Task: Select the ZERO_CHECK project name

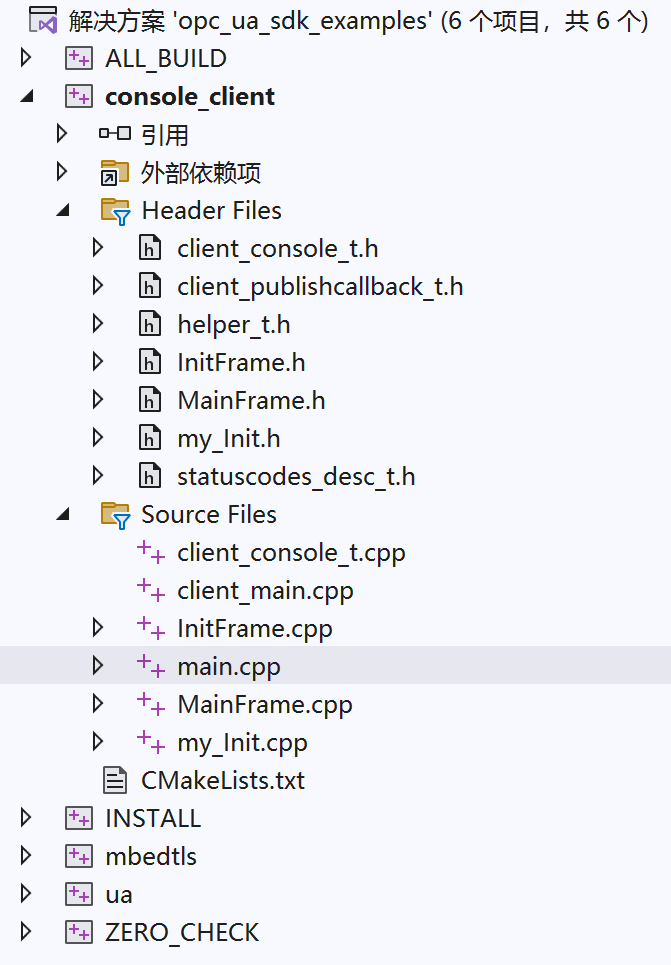Action: [x=182, y=932]
